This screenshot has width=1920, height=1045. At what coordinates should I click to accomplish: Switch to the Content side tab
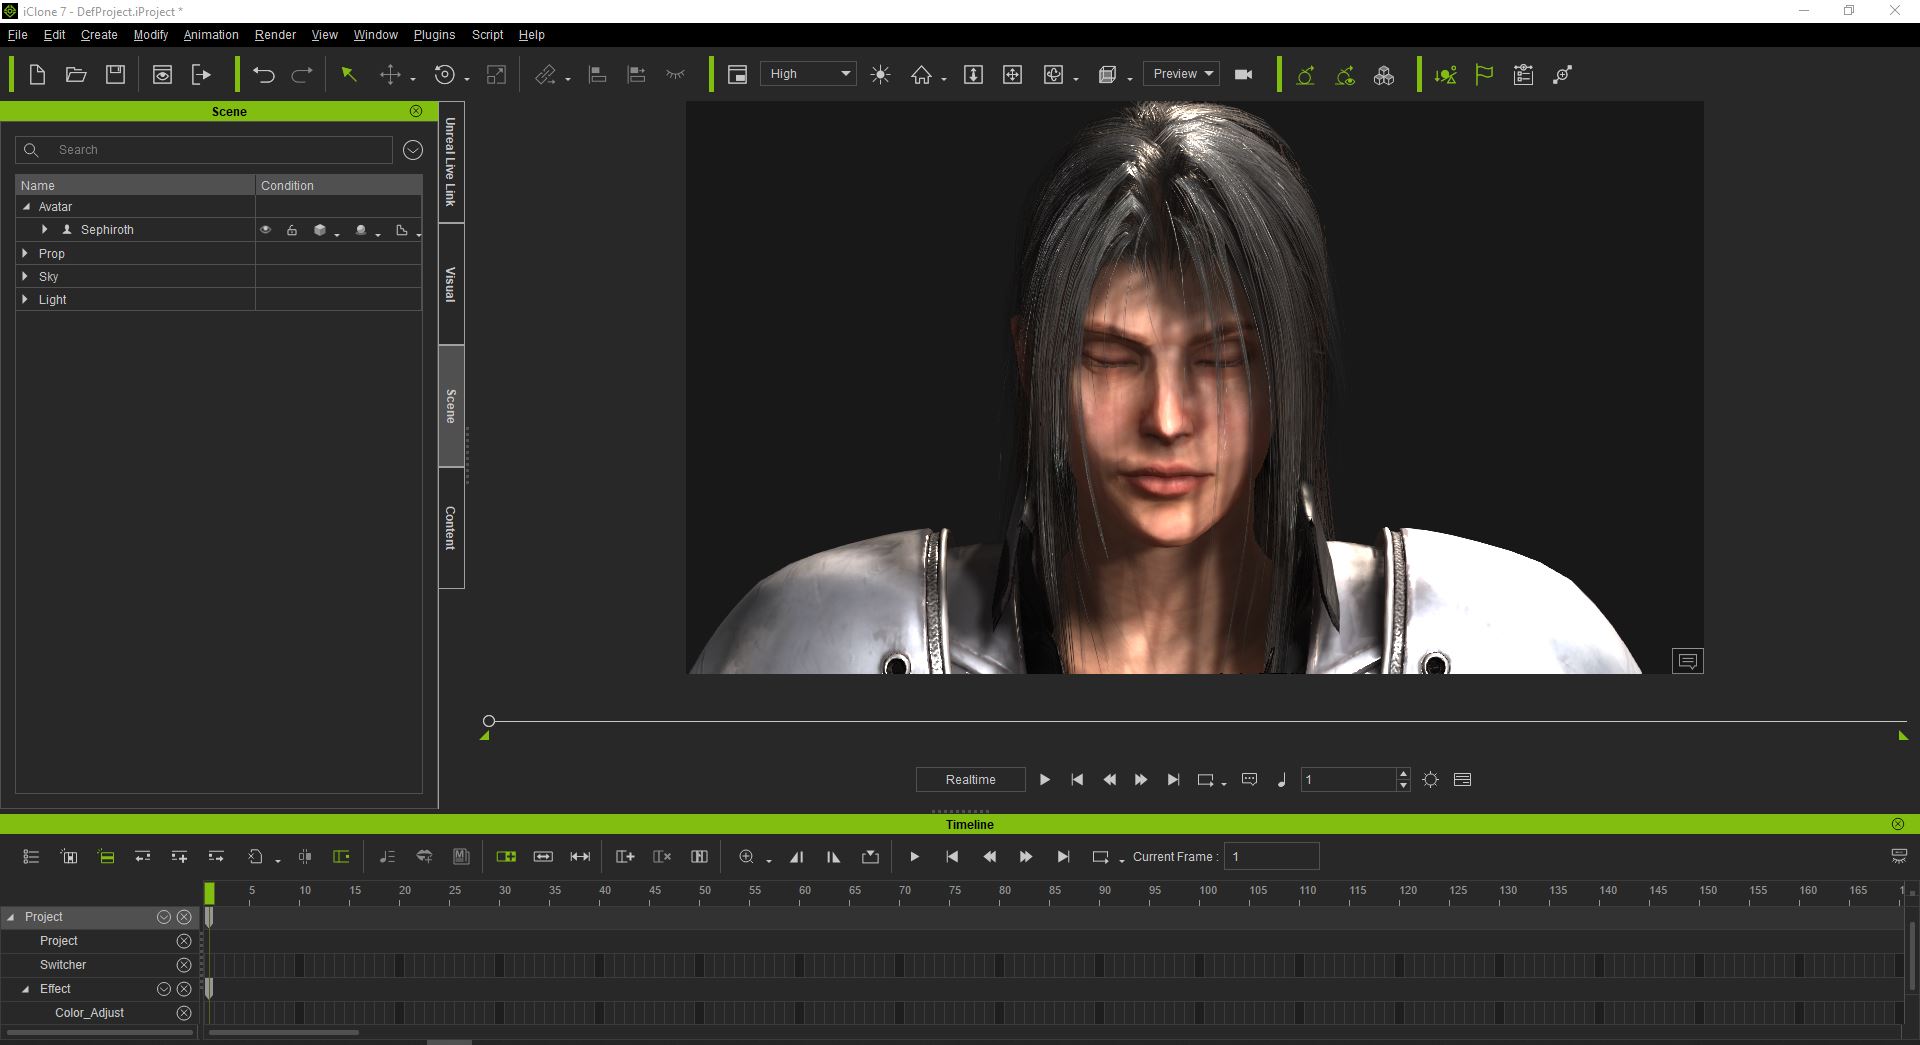[x=451, y=528]
